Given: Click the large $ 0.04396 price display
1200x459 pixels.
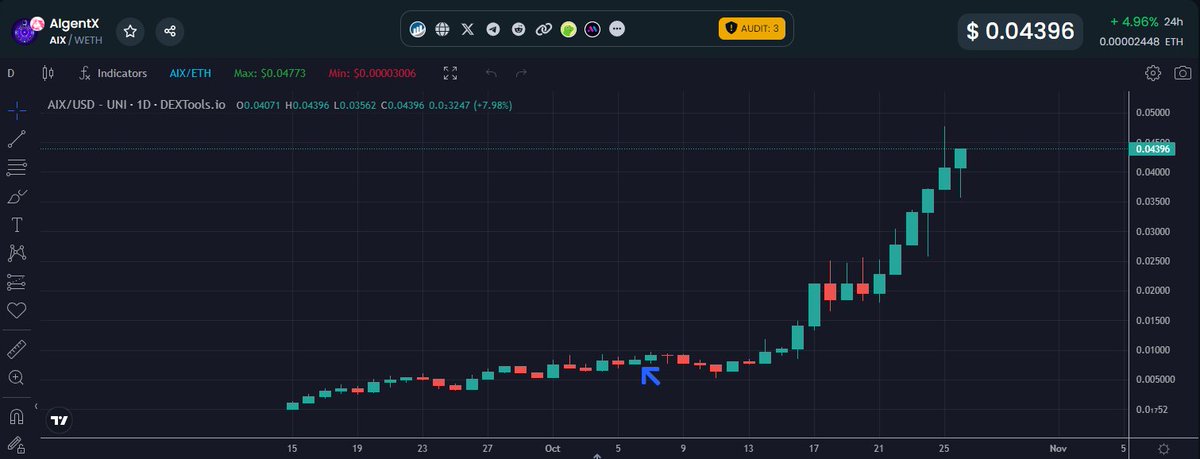Looking at the screenshot, I should [x=1020, y=31].
